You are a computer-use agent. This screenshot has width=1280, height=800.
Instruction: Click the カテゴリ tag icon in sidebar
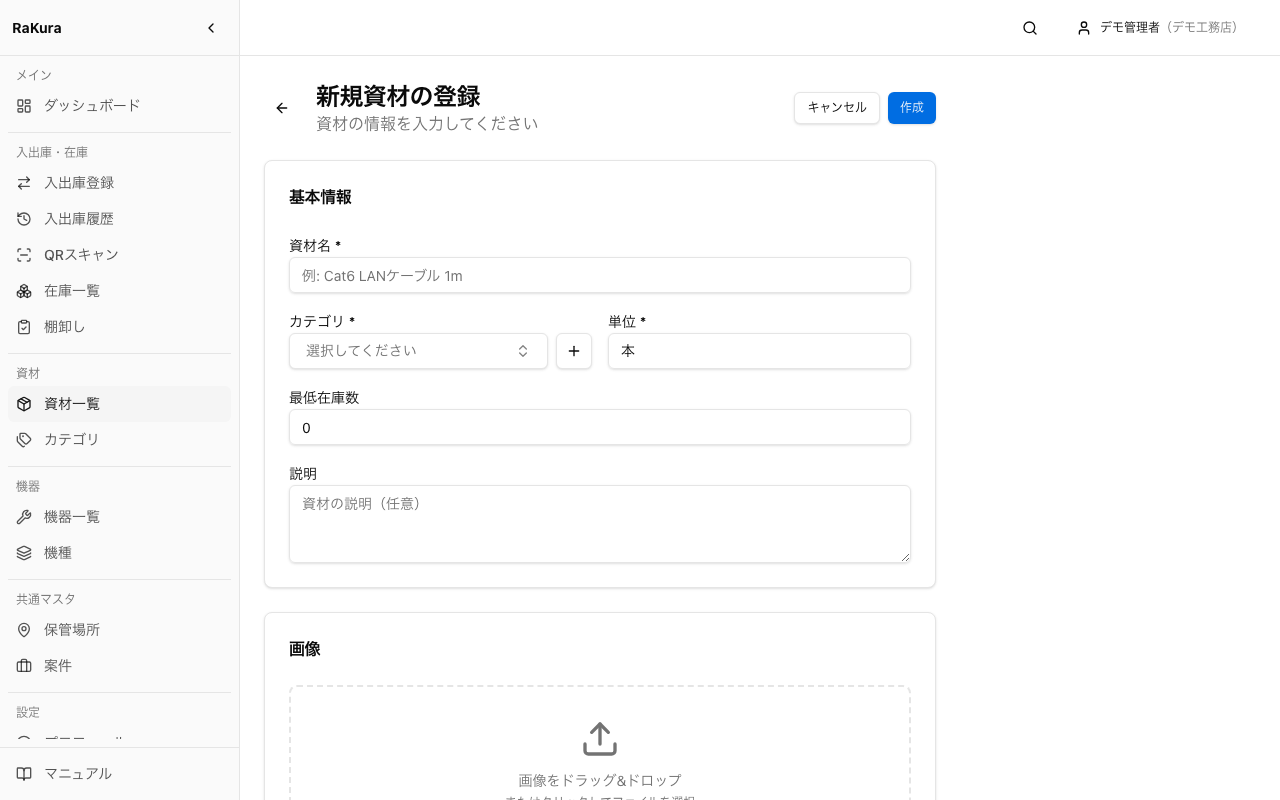(24, 440)
